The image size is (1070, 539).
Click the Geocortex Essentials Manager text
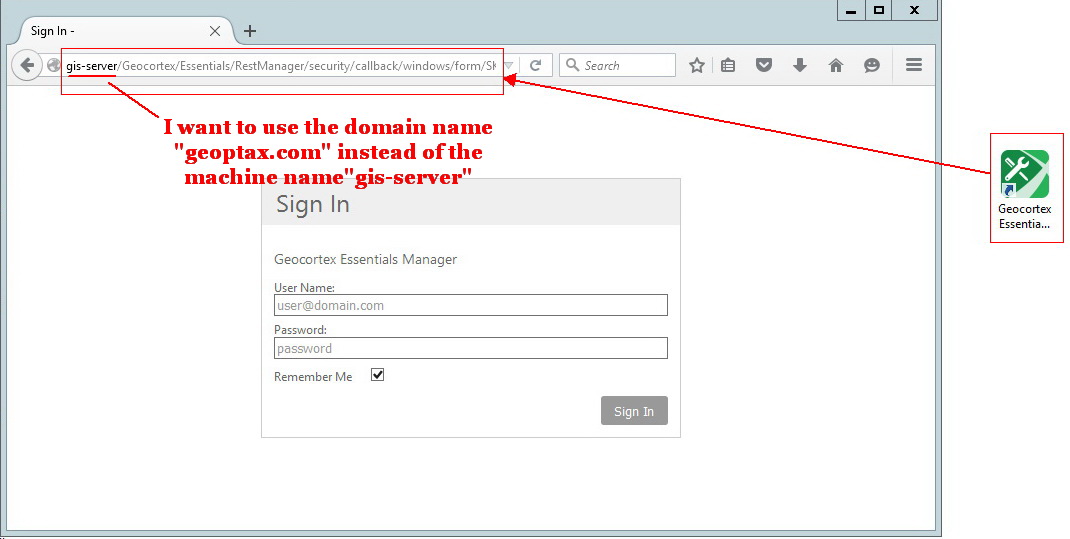[x=365, y=259]
